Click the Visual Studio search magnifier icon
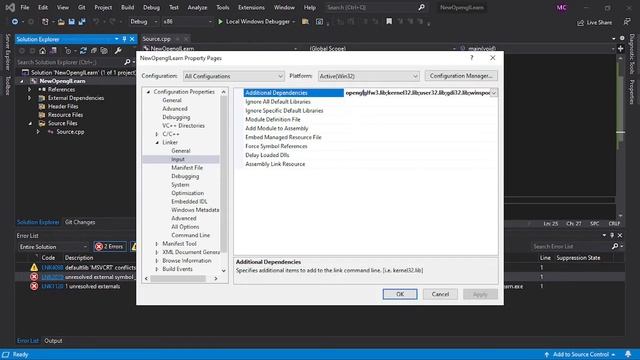The height and width of the screenshot is (360, 640). coord(421,7)
